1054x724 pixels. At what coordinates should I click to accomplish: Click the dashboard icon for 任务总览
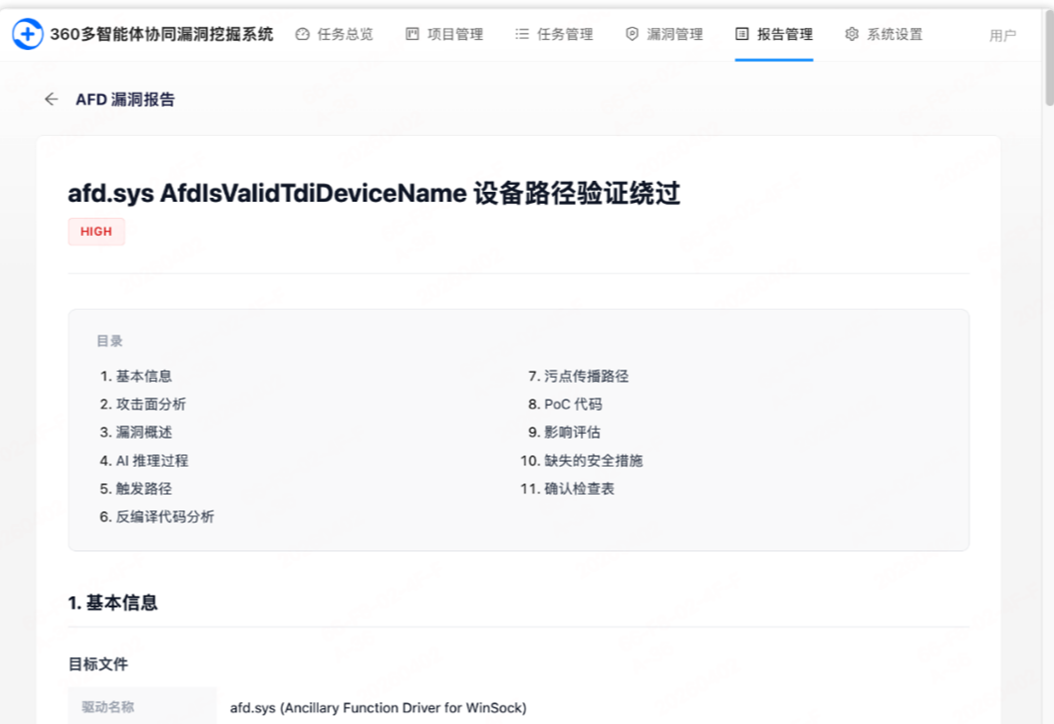(x=303, y=34)
